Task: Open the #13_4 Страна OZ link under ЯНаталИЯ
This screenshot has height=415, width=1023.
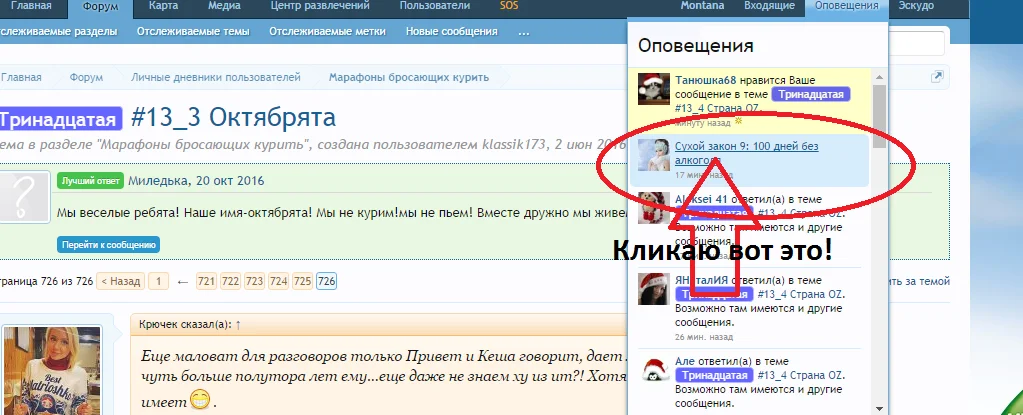Action: (x=801, y=294)
